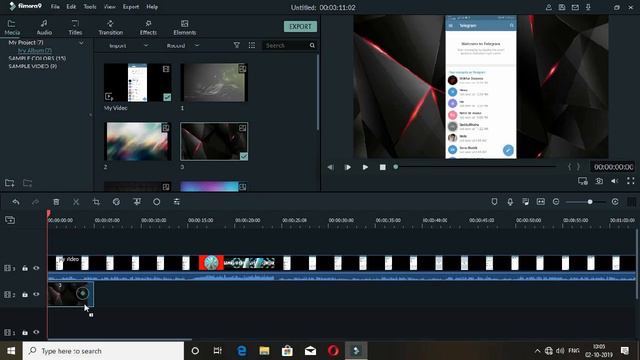This screenshot has height=360, width=640.
Task: Select the blurred colorful thumbnail 2
Action: [x=138, y=141]
